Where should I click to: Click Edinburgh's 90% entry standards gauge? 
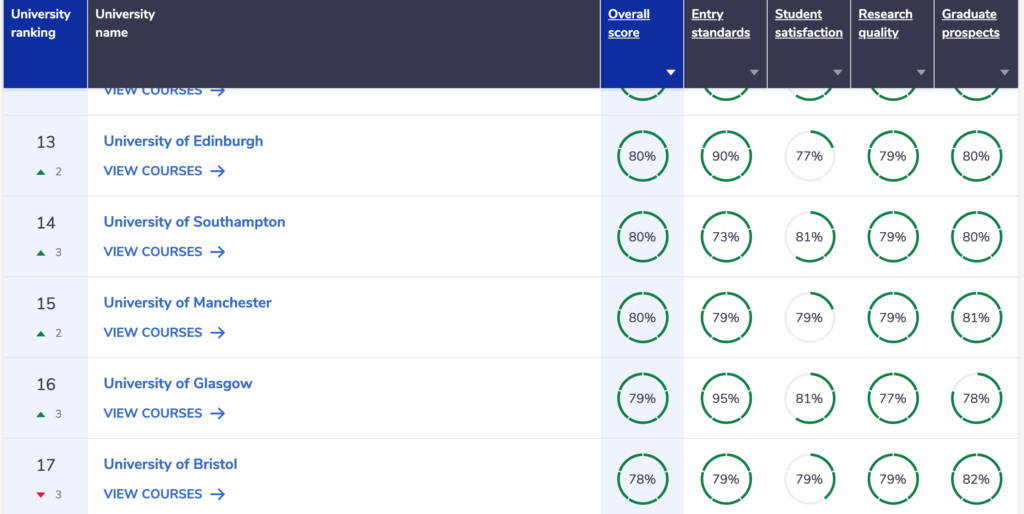point(726,156)
